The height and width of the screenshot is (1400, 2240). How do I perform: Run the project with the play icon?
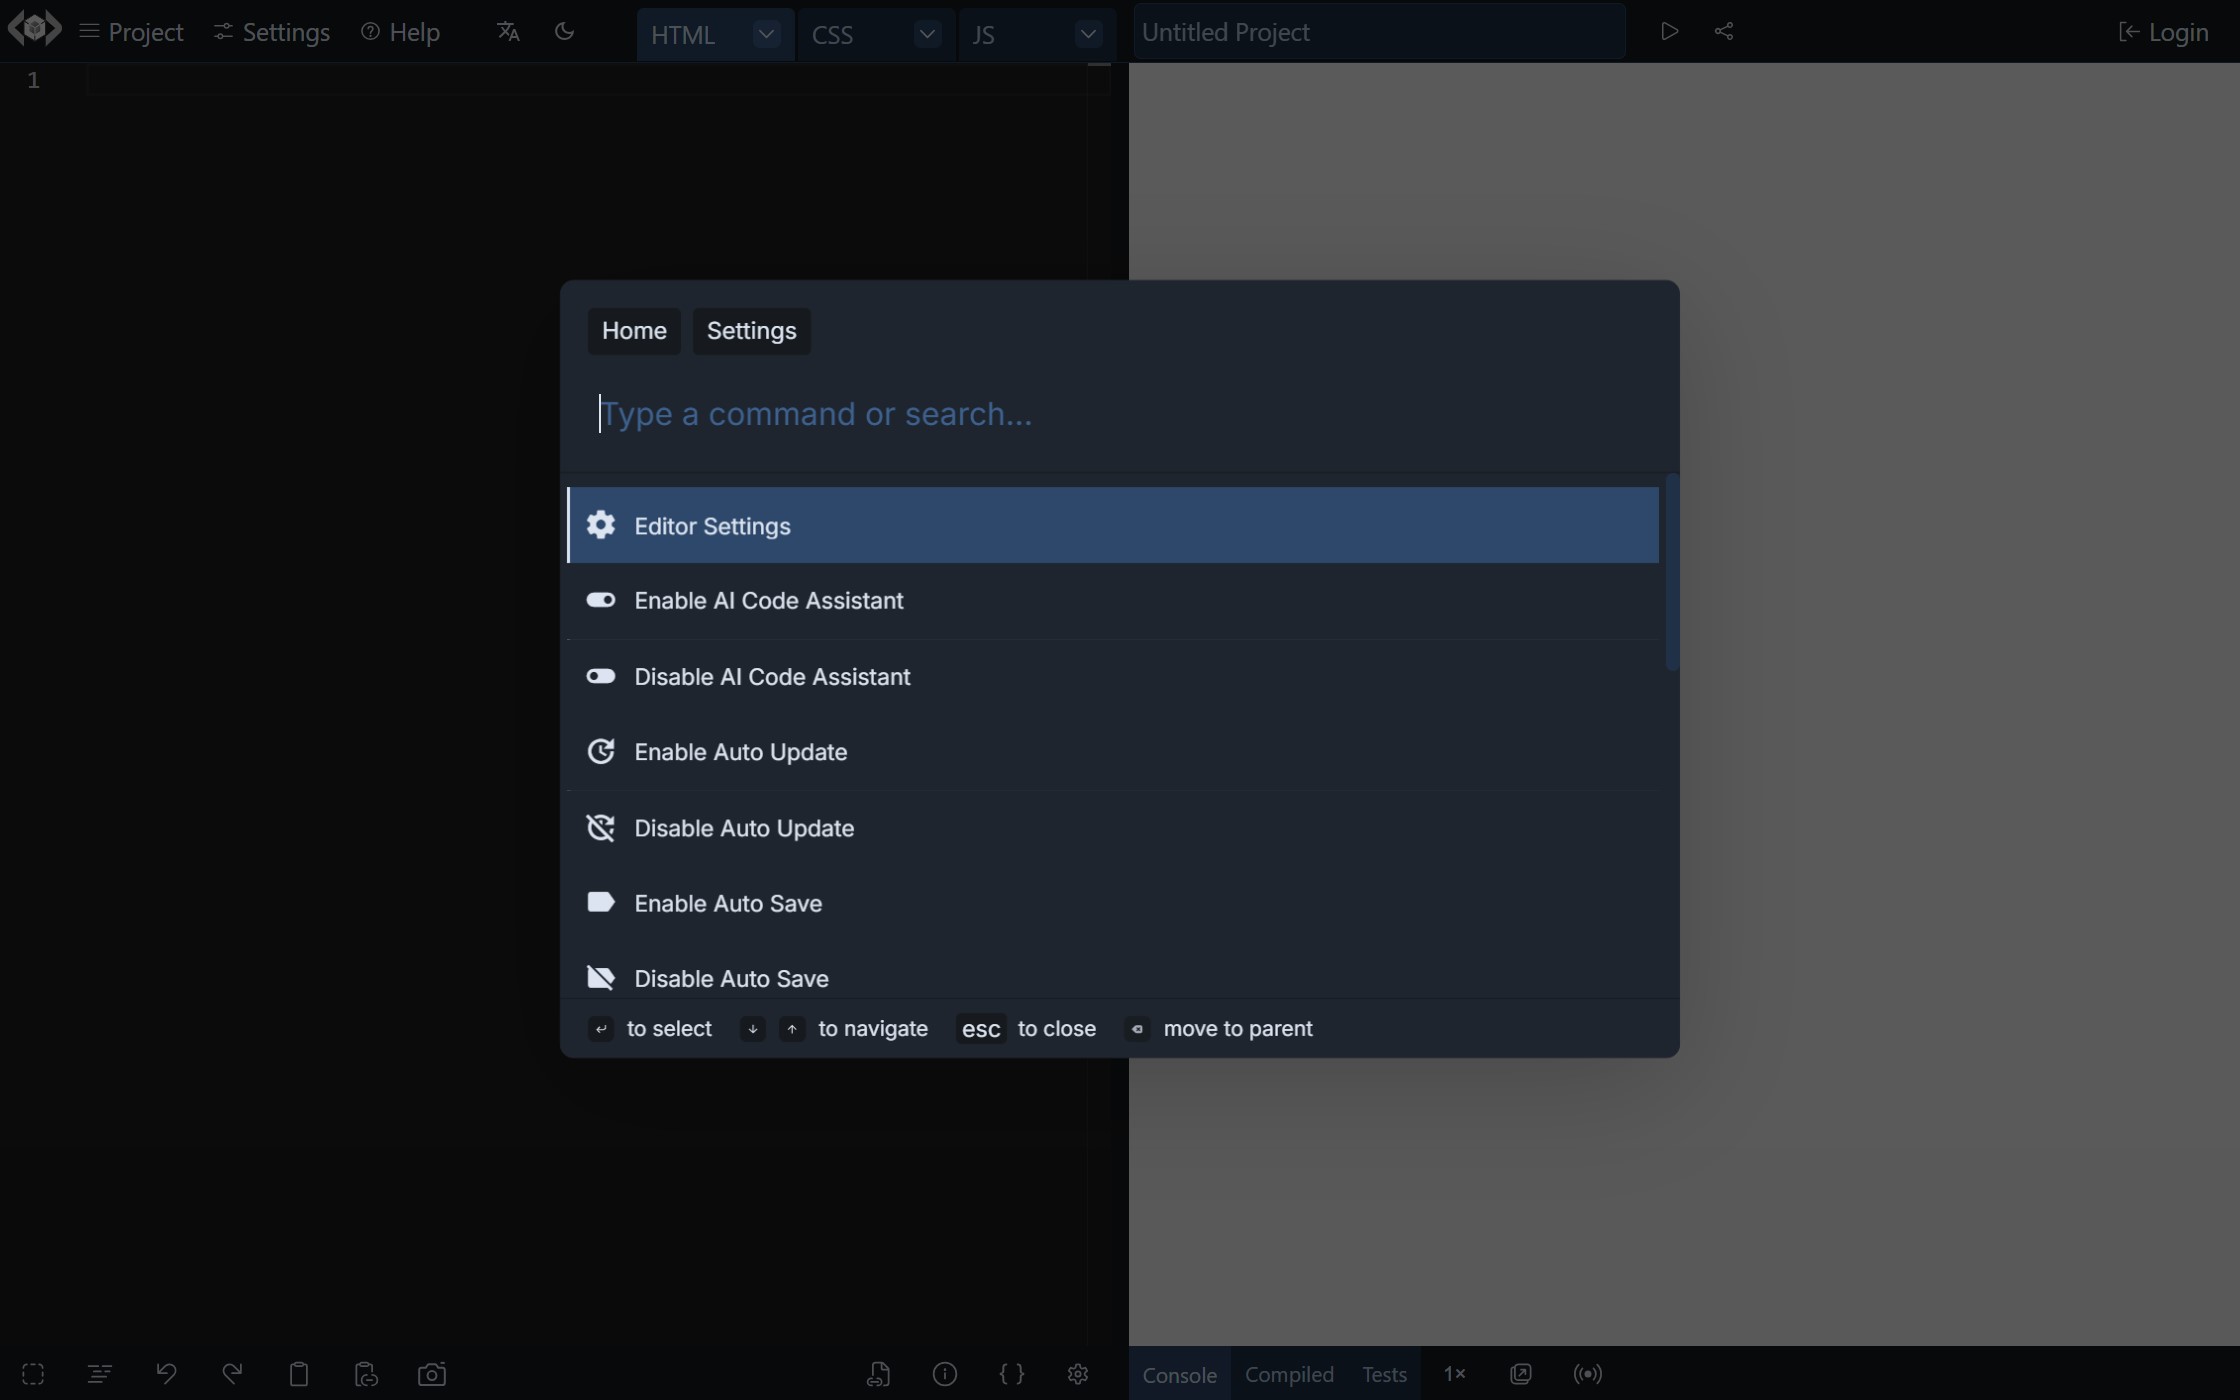pos(1668,31)
